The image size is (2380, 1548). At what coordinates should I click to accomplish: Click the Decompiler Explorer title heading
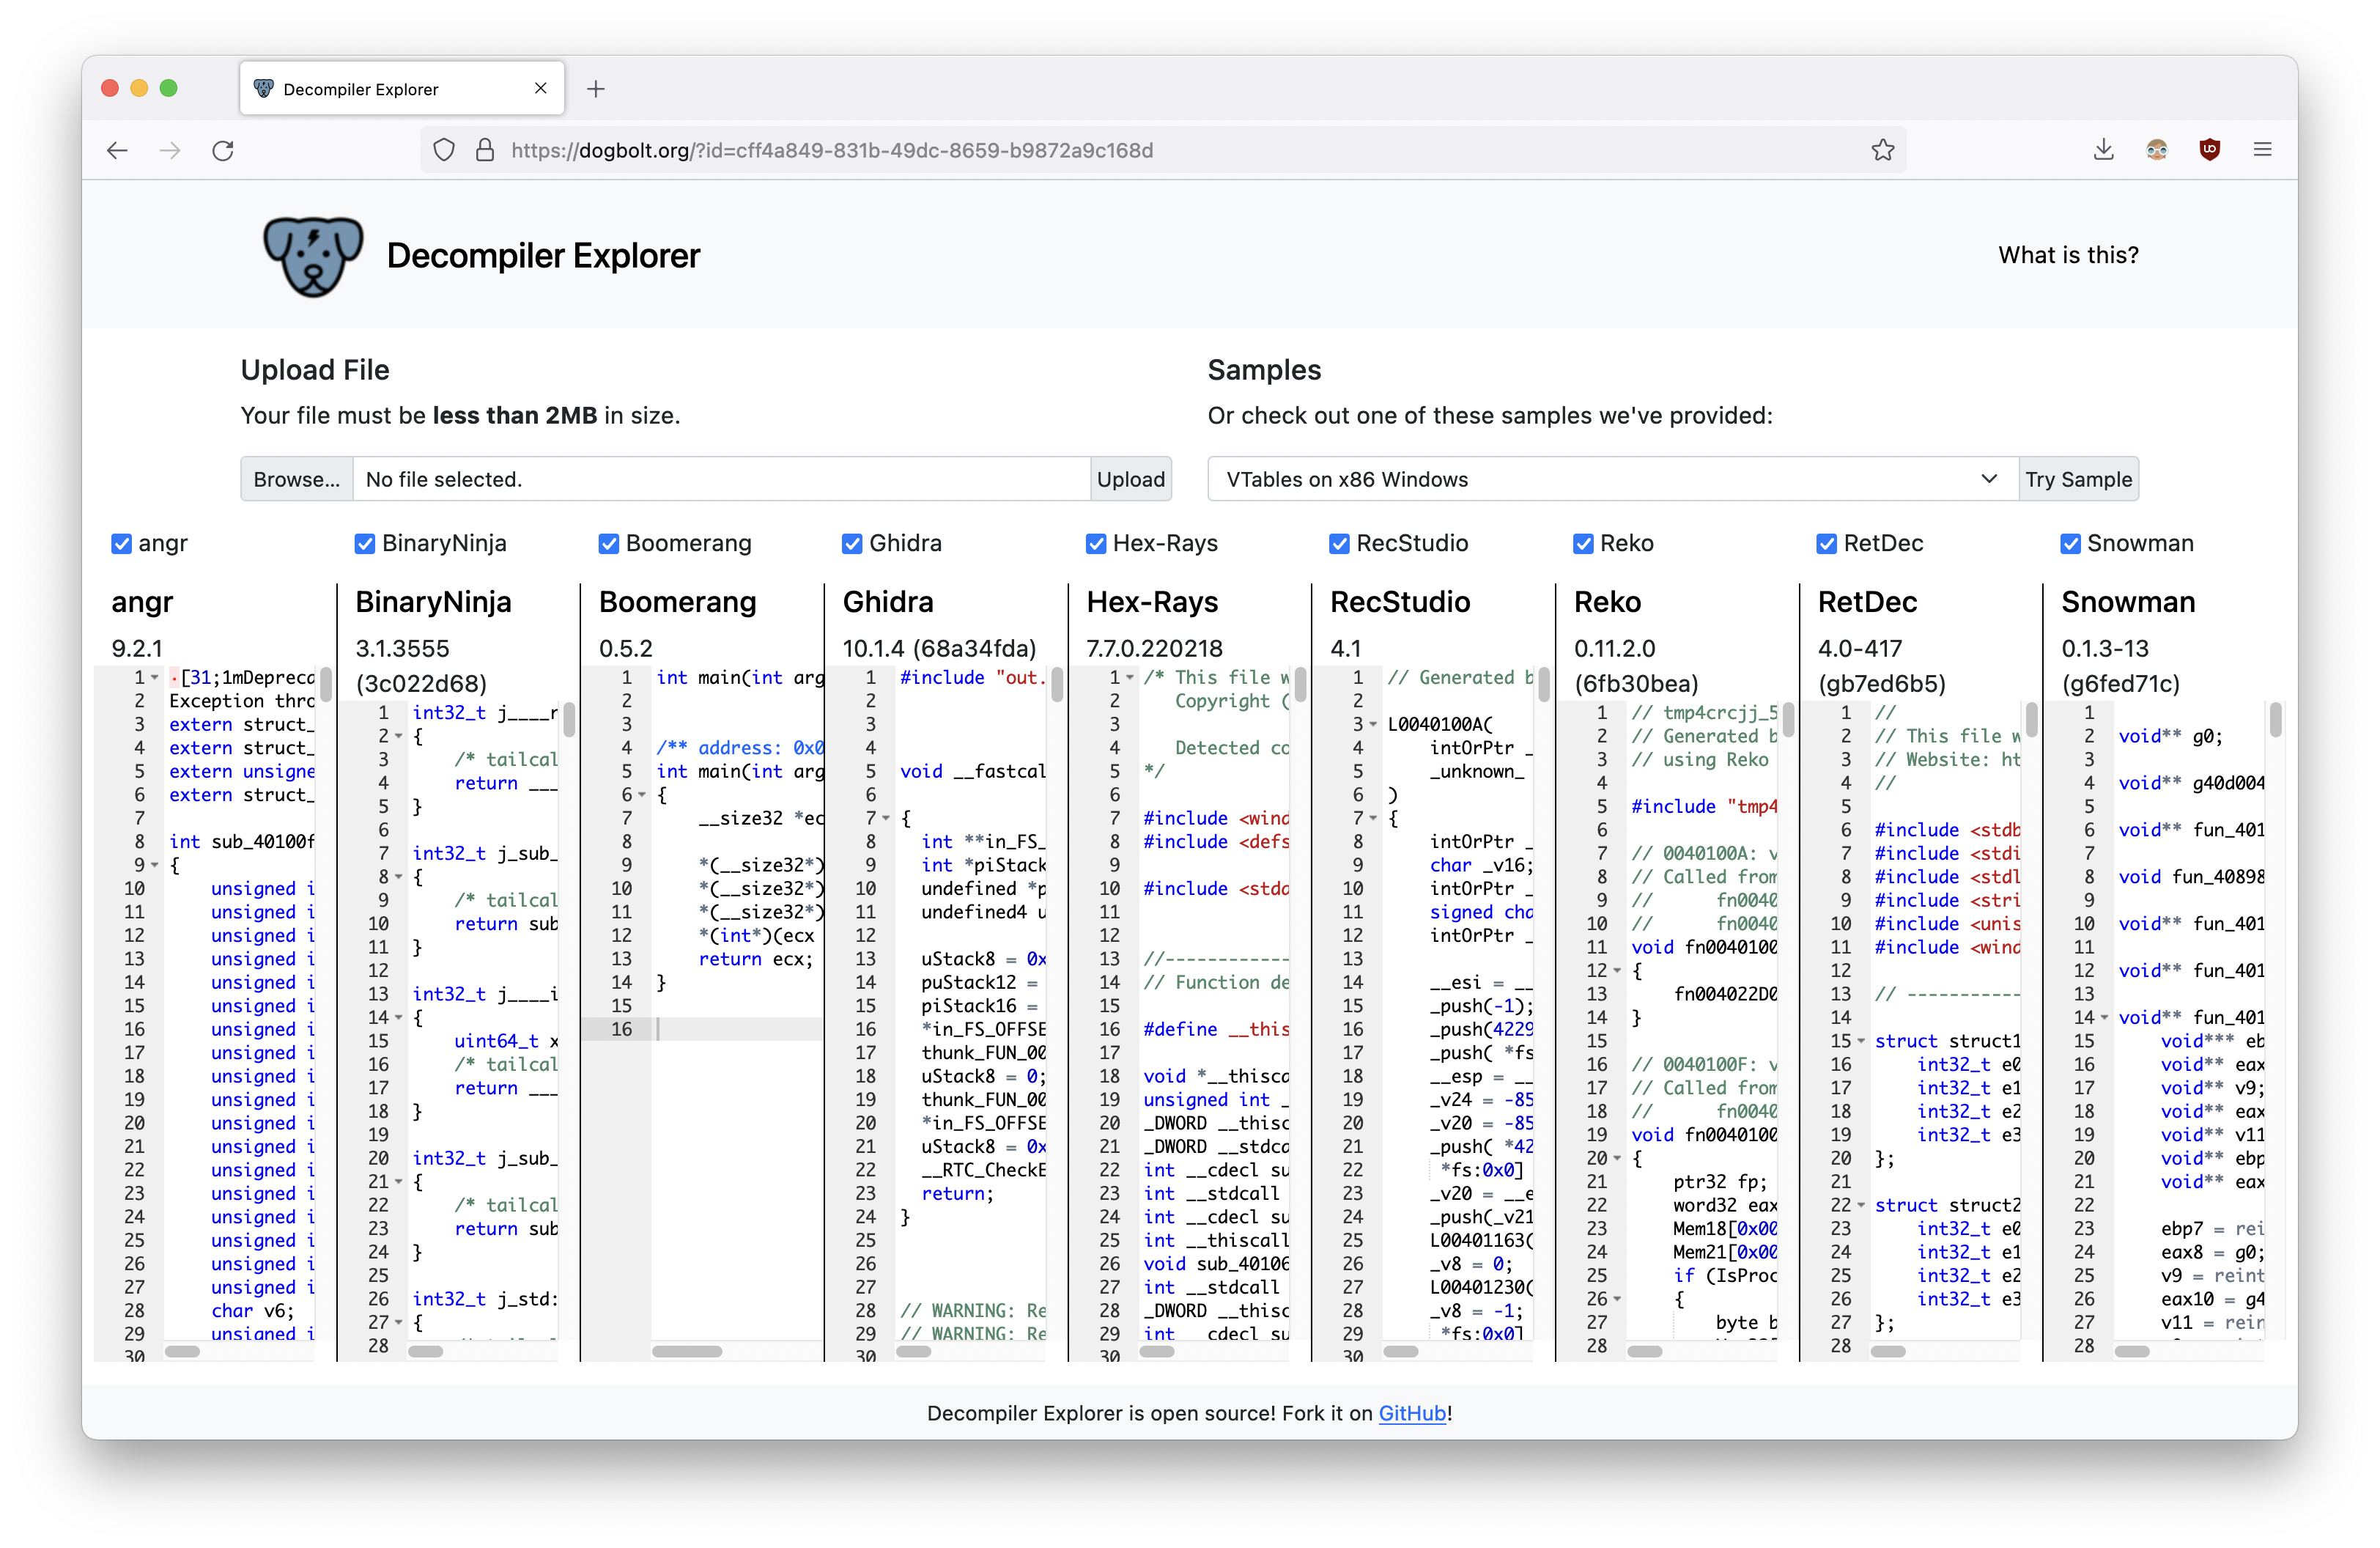(x=543, y=256)
